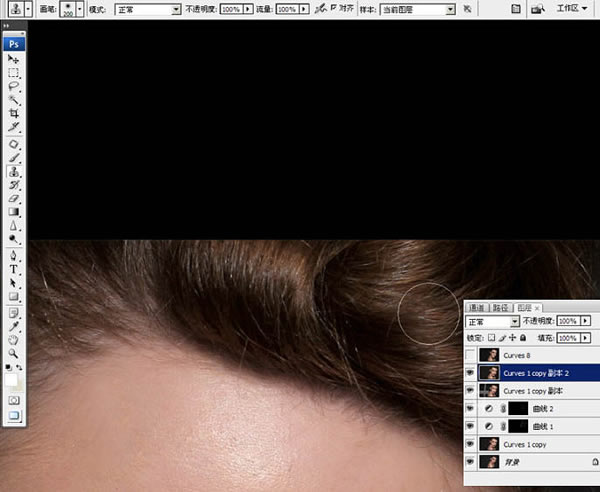Select the Rectangular Marquee tool

(x=13, y=73)
